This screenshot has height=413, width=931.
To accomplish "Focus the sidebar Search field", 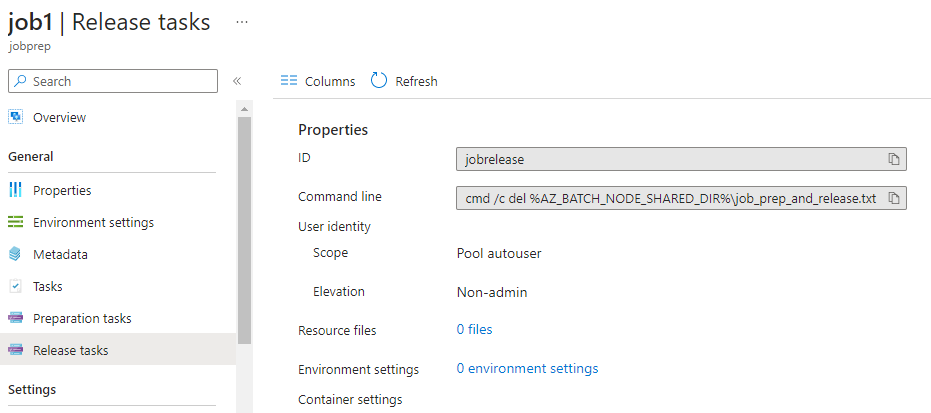I will pyautogui.click(x=113, y=81).
